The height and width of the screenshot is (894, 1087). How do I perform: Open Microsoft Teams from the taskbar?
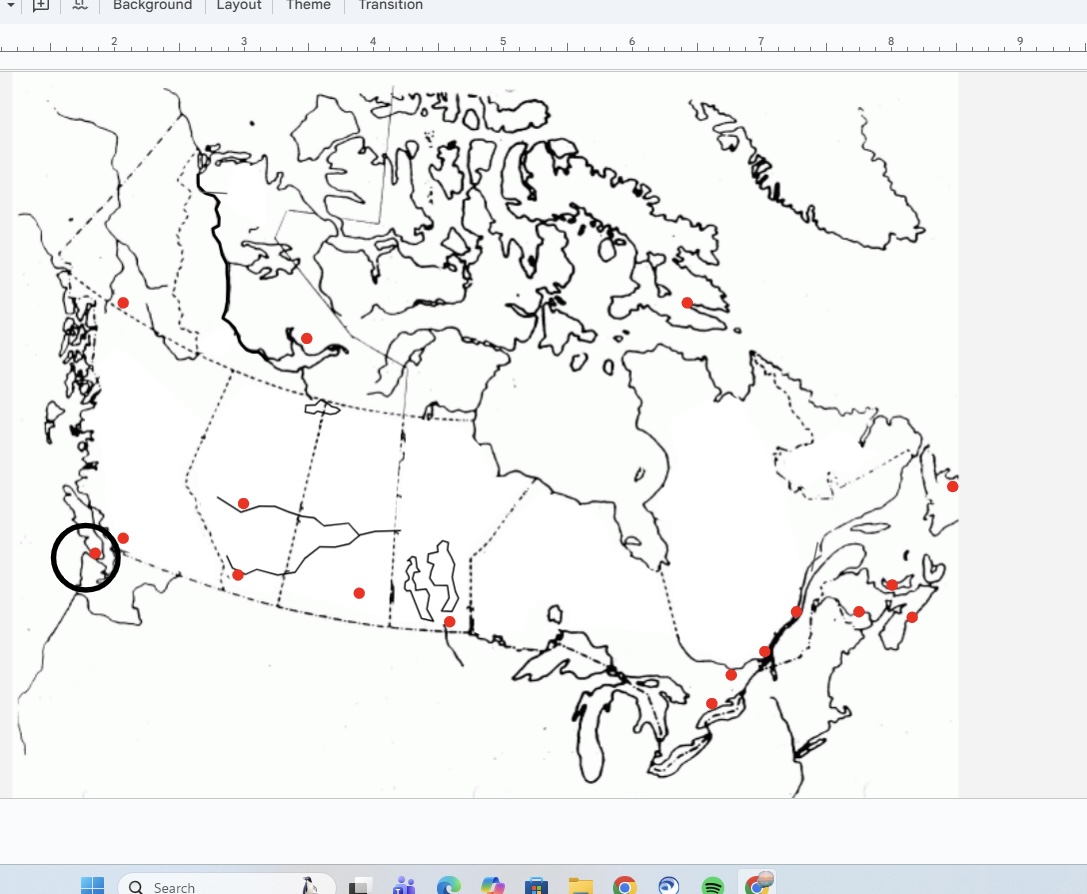[x=404, y=885]
